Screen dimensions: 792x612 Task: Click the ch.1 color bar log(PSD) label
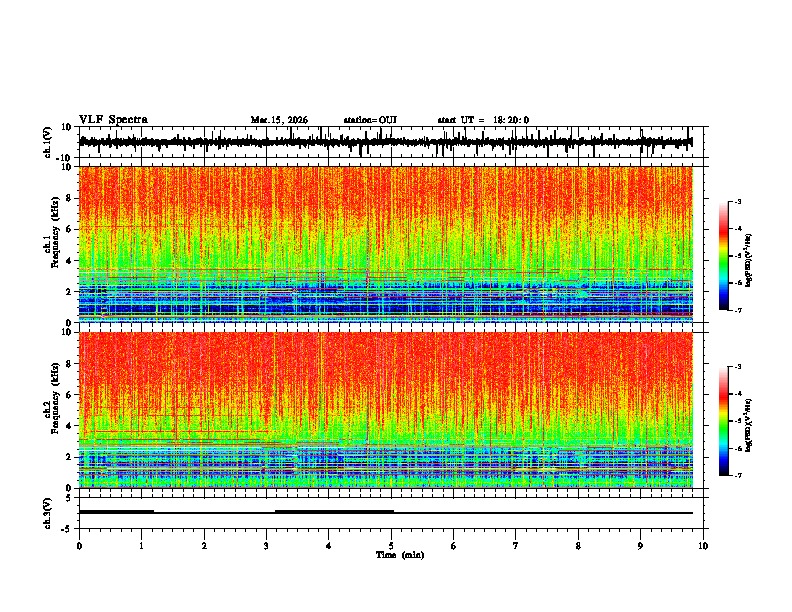coord(749,261)
